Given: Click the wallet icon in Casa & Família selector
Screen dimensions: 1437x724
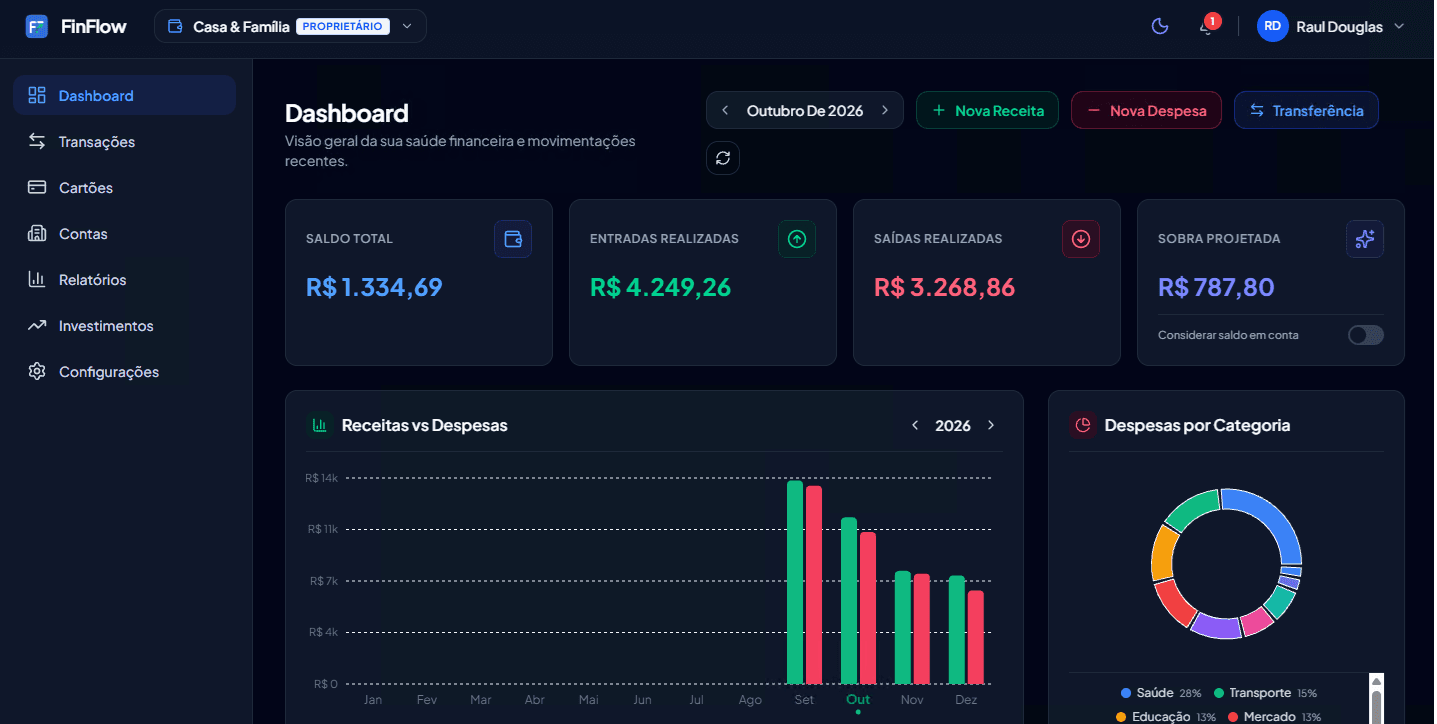Looking at the screenshot, I should point(176,26).
